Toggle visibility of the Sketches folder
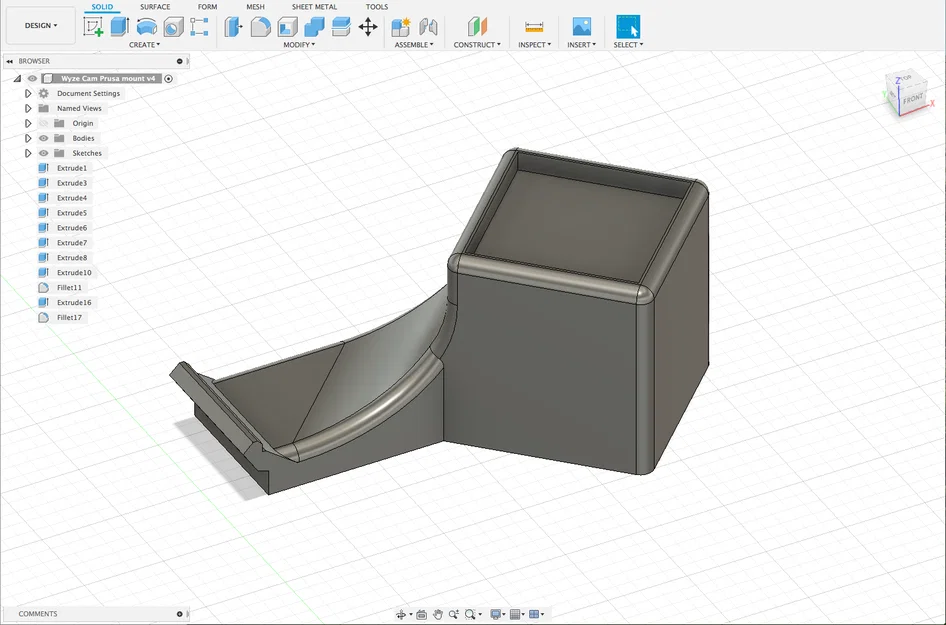 (43, 153)
